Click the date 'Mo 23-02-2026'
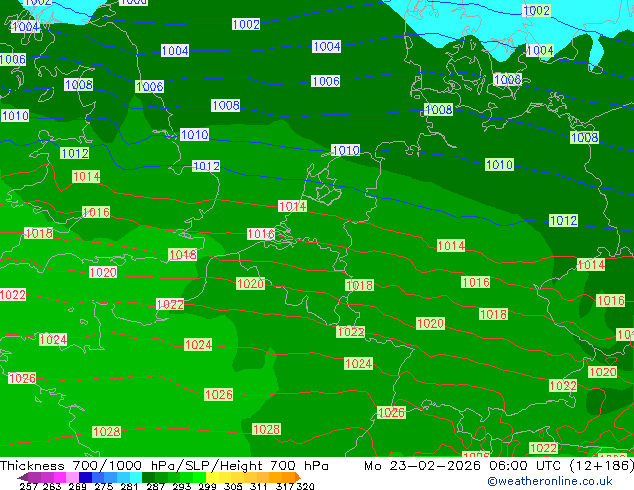 (x=422, y=466)
